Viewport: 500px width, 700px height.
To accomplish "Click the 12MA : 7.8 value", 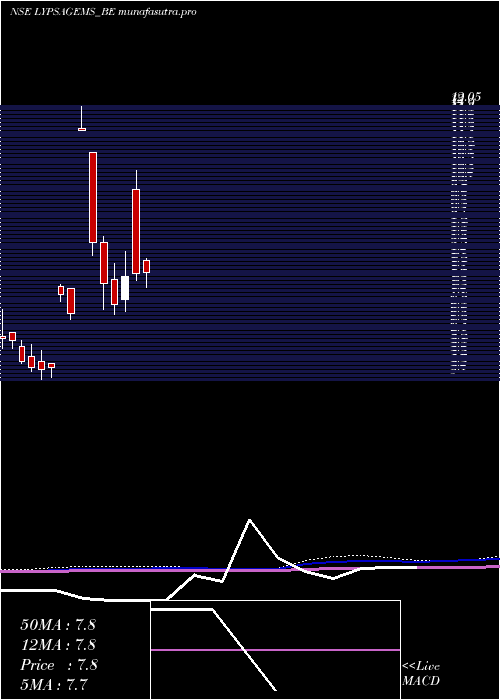I will [x=58, y=645].
